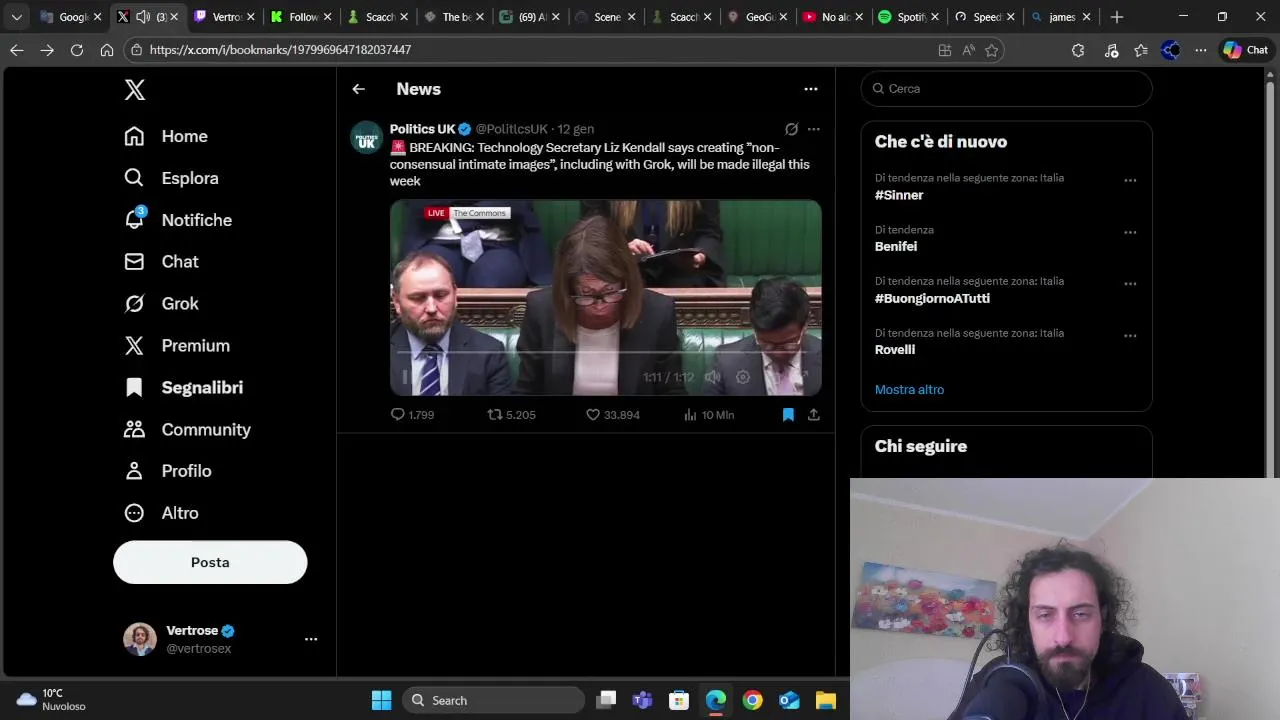View the post analytics showing 10 Mln
The width and height of the screenshot is (1280, 720).
tap(708, 414)
